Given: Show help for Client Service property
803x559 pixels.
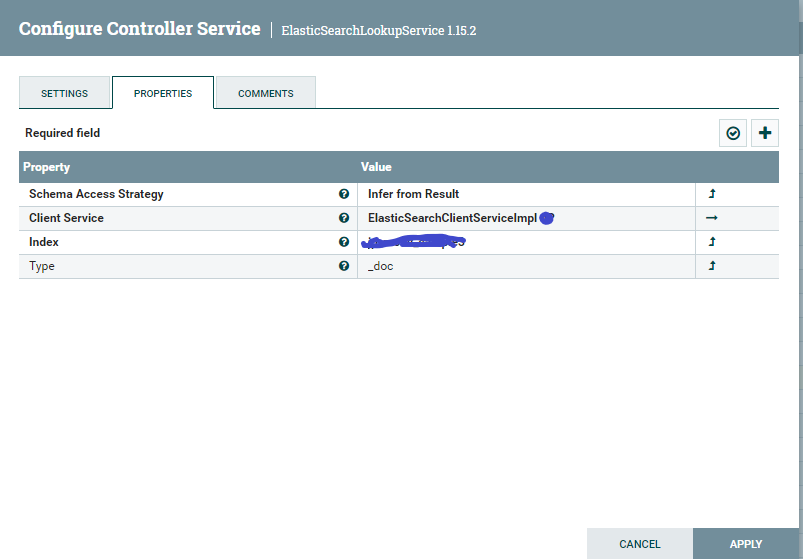Looking at the screenshot, I should click(344, 218).
